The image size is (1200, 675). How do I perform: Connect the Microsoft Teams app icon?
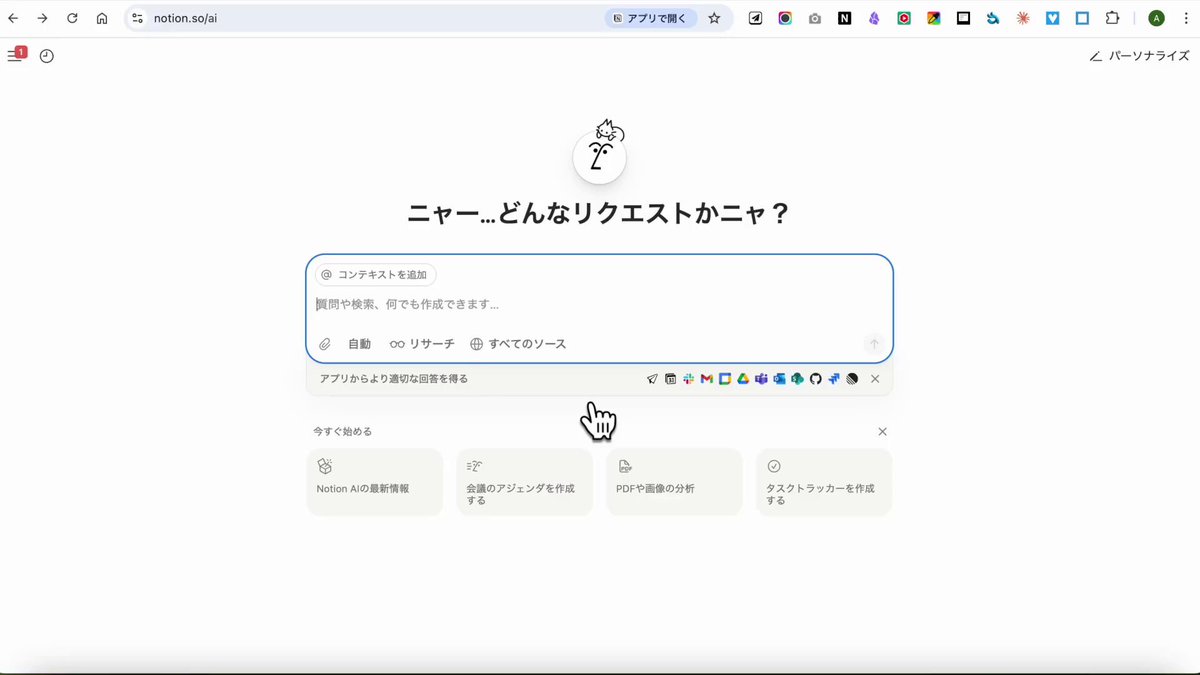[761, 379]
